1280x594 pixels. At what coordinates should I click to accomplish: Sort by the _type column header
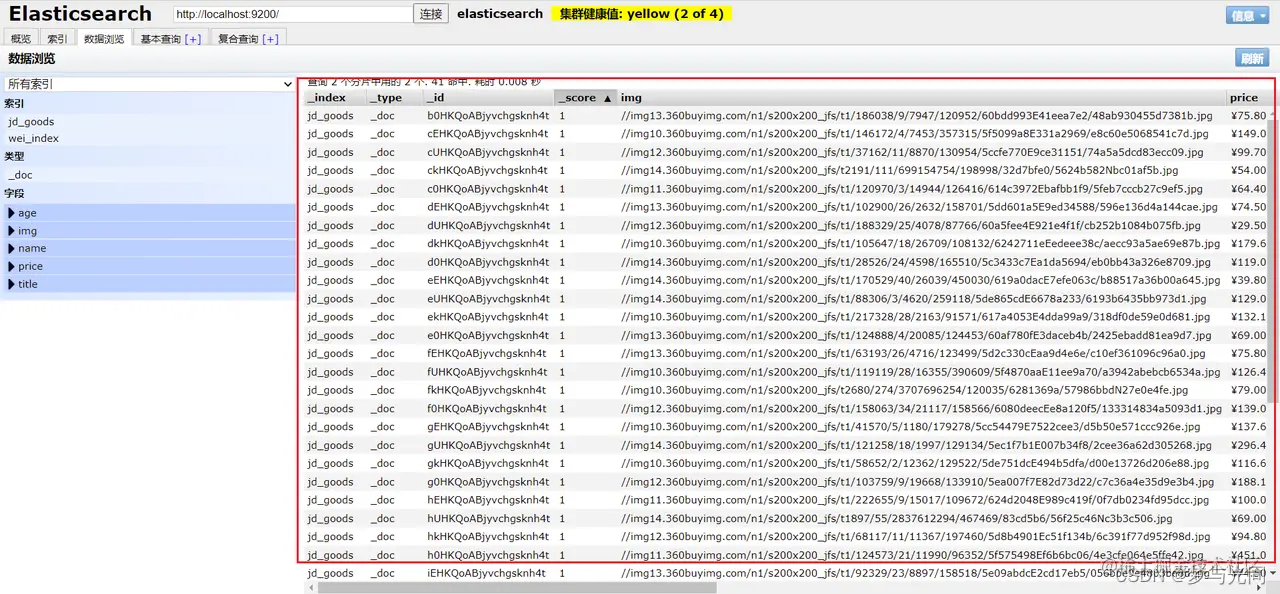click(394, 98)
